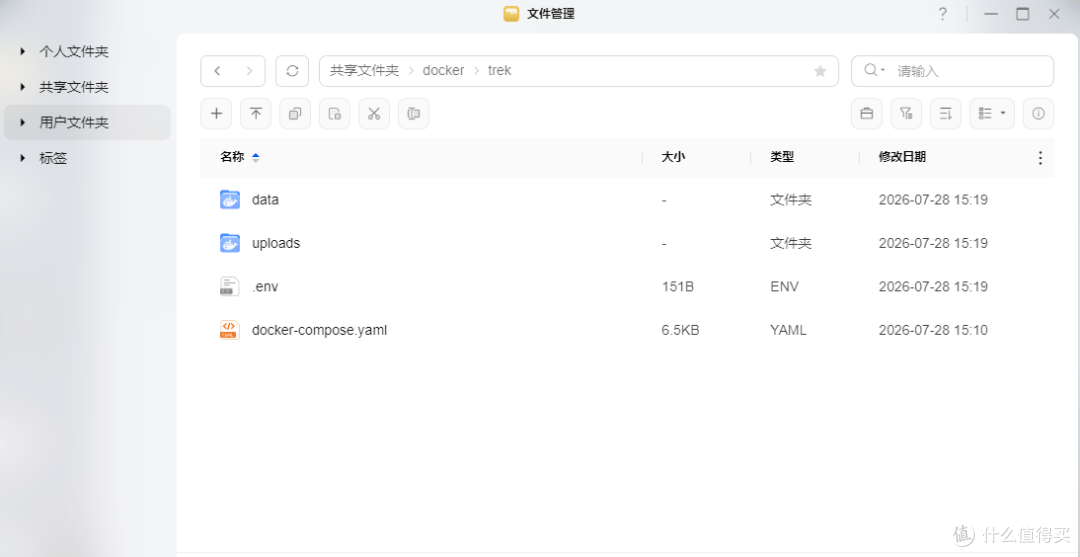The image size is (1080, 557).
Task: Click the sort order icon
Action: coord(946,114)
